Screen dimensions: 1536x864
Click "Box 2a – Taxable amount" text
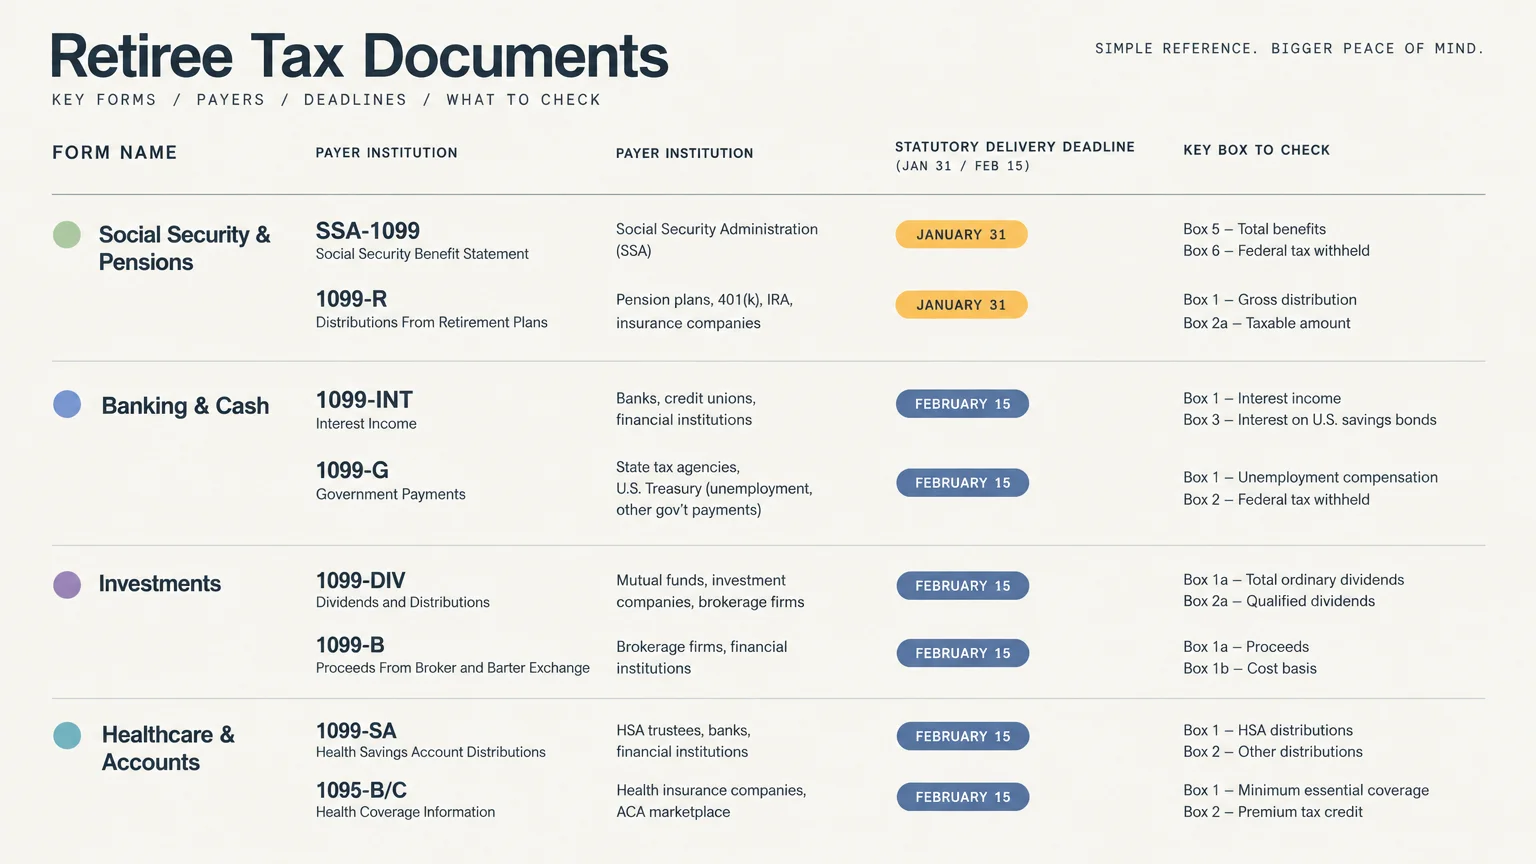(x=1267, y=323)
